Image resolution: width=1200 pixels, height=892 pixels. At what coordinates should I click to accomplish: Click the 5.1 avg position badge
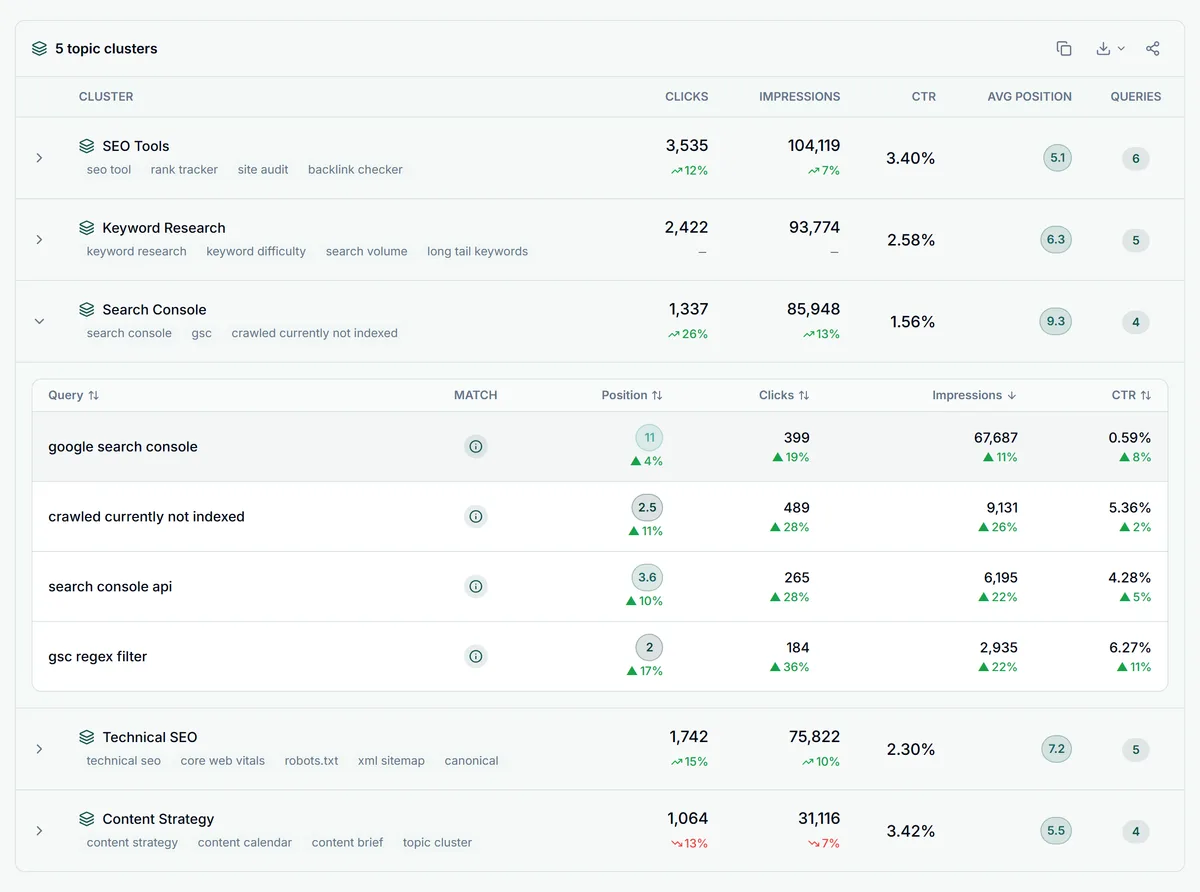(1057, 158)
